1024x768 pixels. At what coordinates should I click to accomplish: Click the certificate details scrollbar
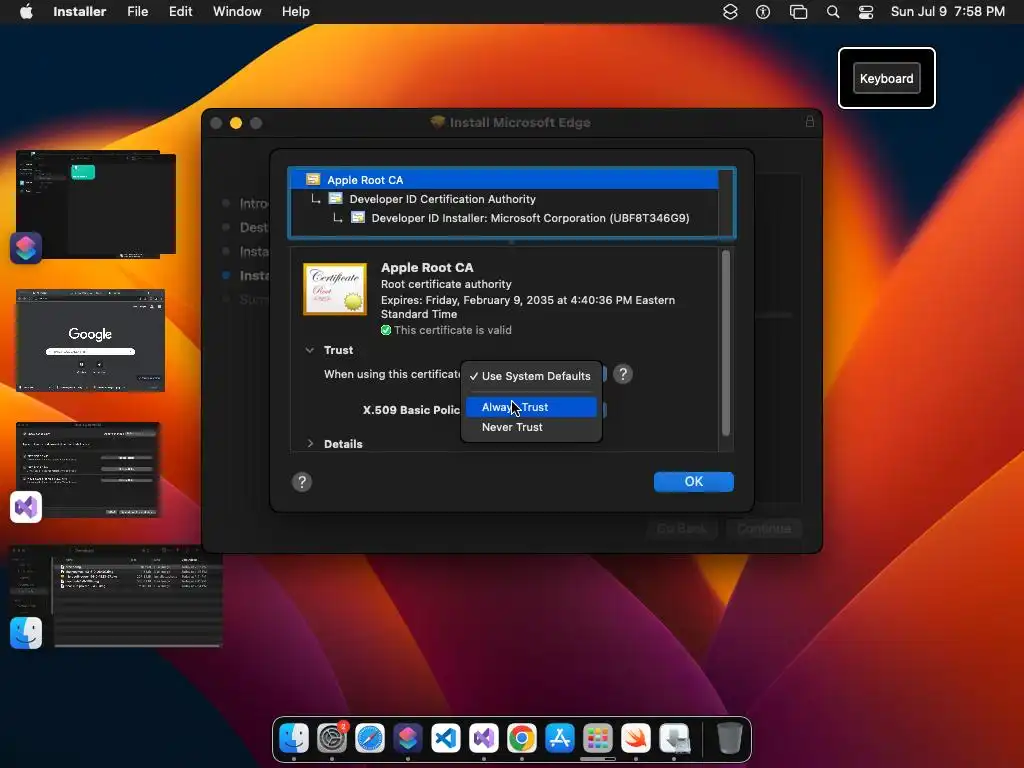click(726, 343)
